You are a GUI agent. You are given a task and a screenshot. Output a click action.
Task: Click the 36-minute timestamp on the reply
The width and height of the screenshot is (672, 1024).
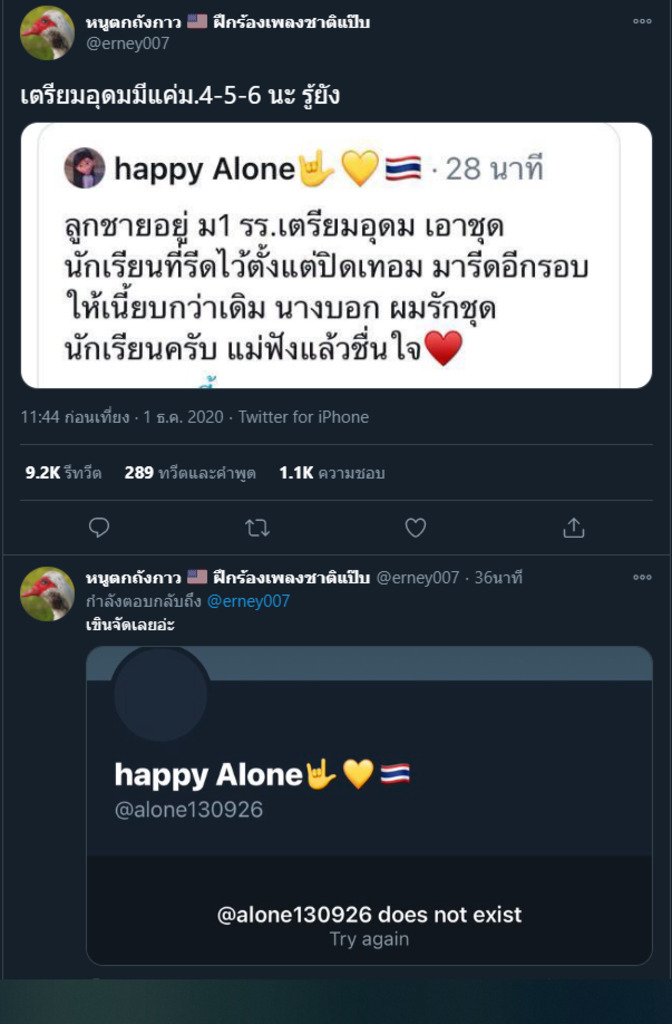click(498, 577)
